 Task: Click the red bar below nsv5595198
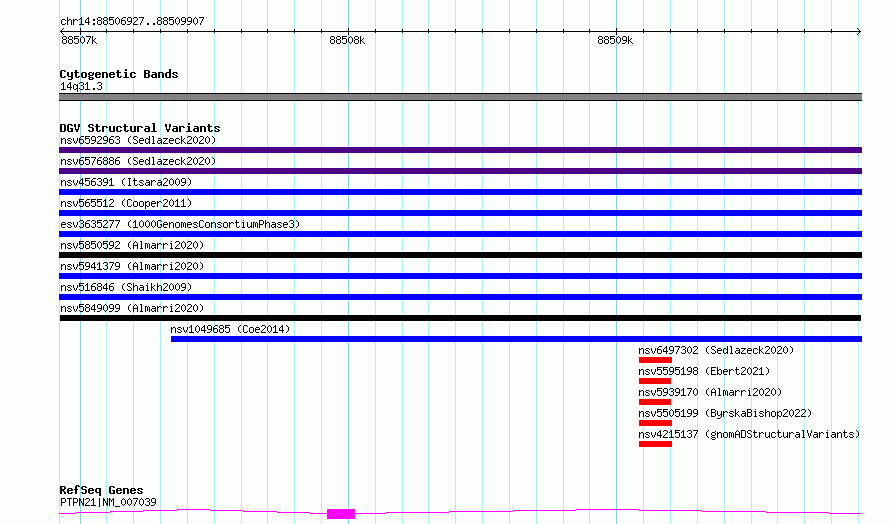click(x=654, y=381)
